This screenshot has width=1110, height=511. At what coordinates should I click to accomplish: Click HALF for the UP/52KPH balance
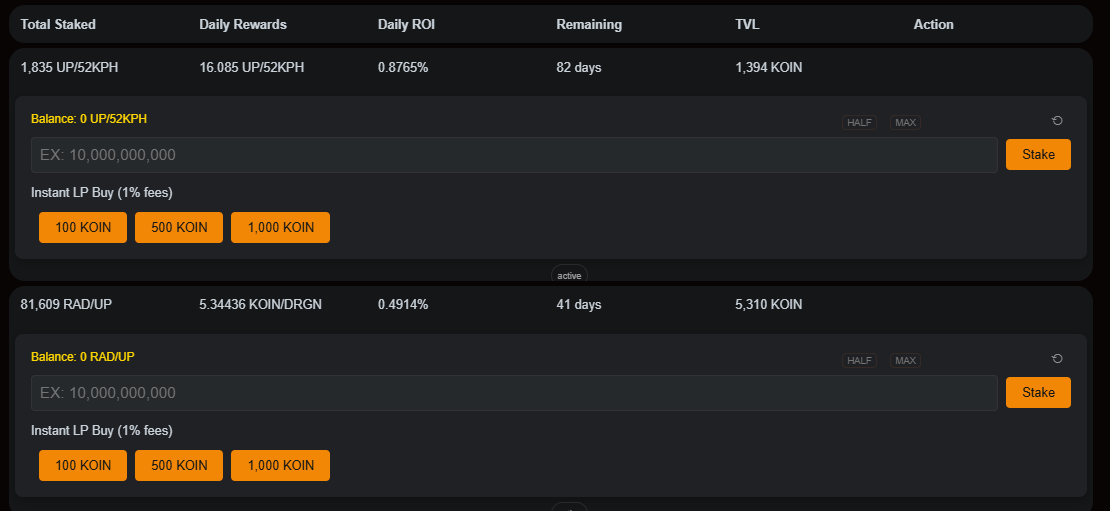[x=859, y=122]
